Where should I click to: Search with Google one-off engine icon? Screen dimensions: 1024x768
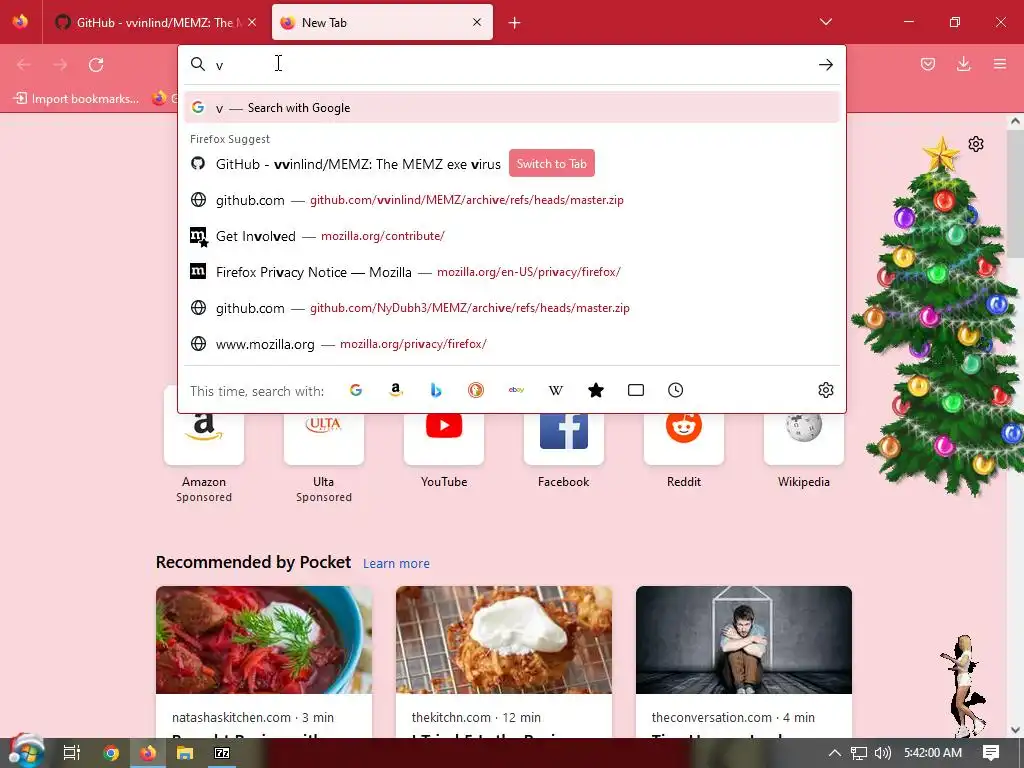pyautogui.click(x=356, y=391)
